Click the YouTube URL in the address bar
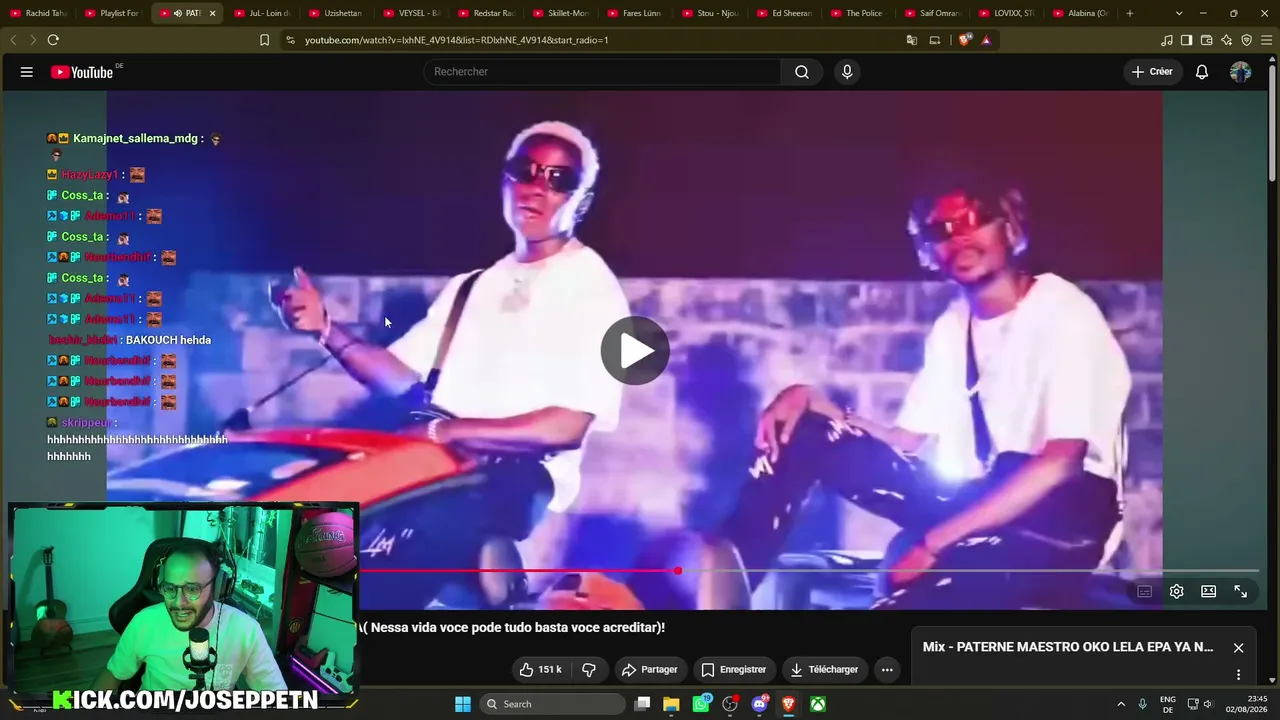 tap(457, 40)
